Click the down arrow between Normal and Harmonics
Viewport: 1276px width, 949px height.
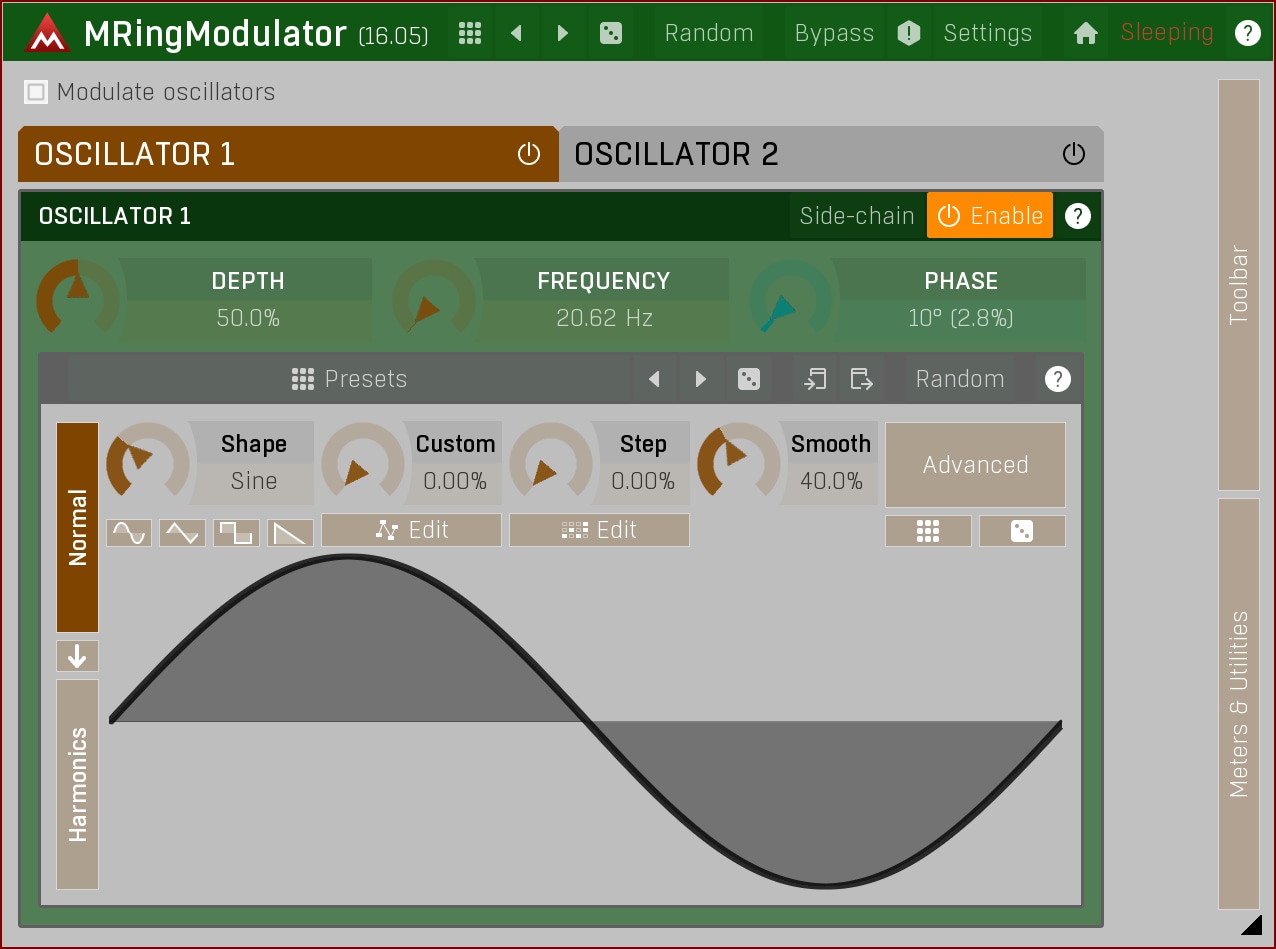point(77,656)
